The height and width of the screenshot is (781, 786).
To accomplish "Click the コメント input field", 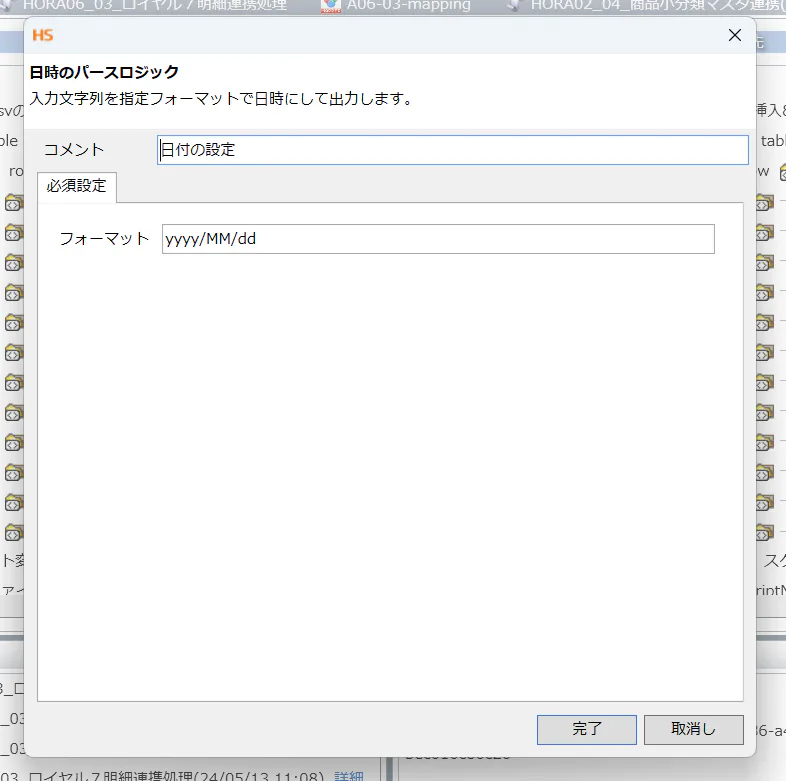I will (453, 149).
